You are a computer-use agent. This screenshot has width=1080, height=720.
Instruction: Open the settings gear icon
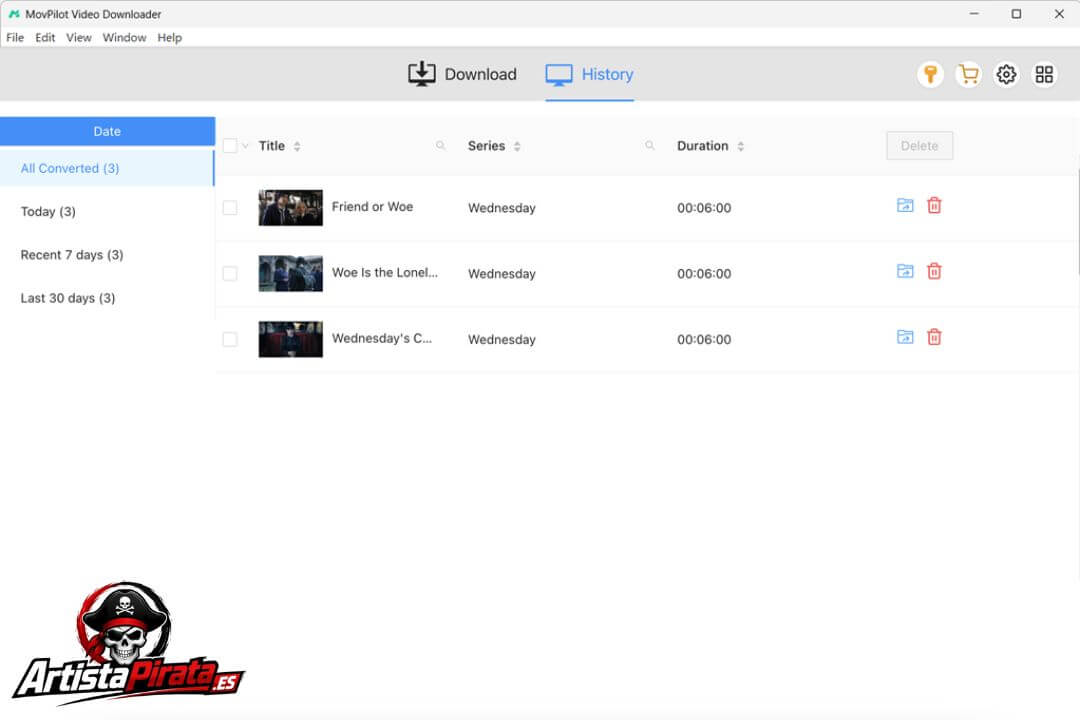coord(1006,74)
